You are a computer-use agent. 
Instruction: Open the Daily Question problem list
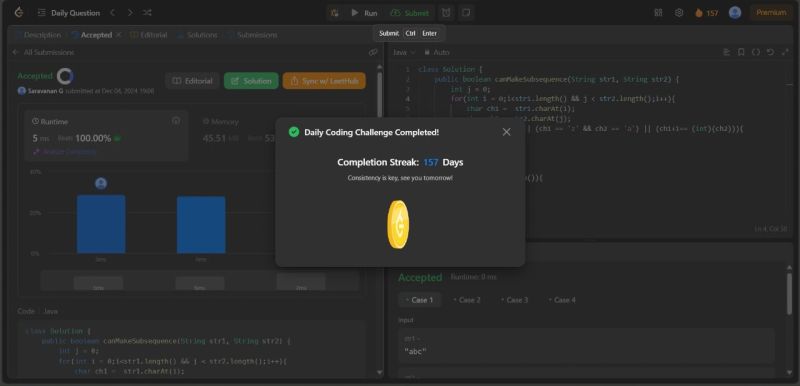(69, 13)
